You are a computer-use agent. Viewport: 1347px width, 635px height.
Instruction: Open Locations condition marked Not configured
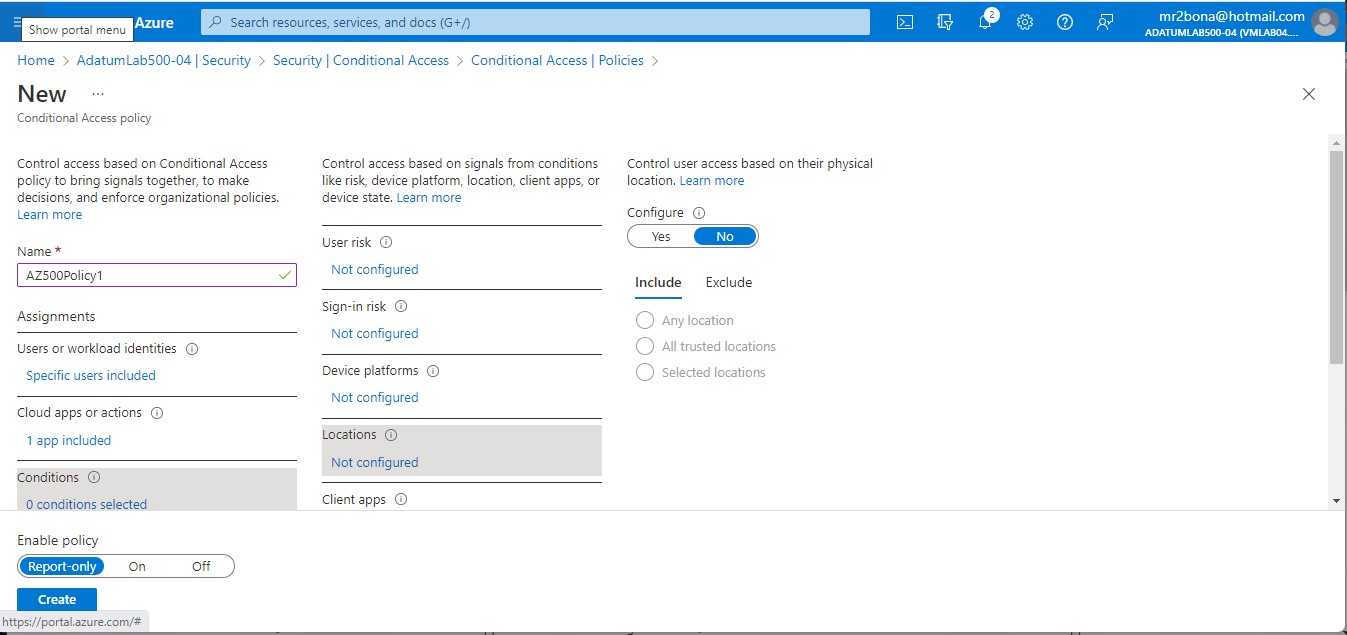pyautogui.click(x=374, y=462)
